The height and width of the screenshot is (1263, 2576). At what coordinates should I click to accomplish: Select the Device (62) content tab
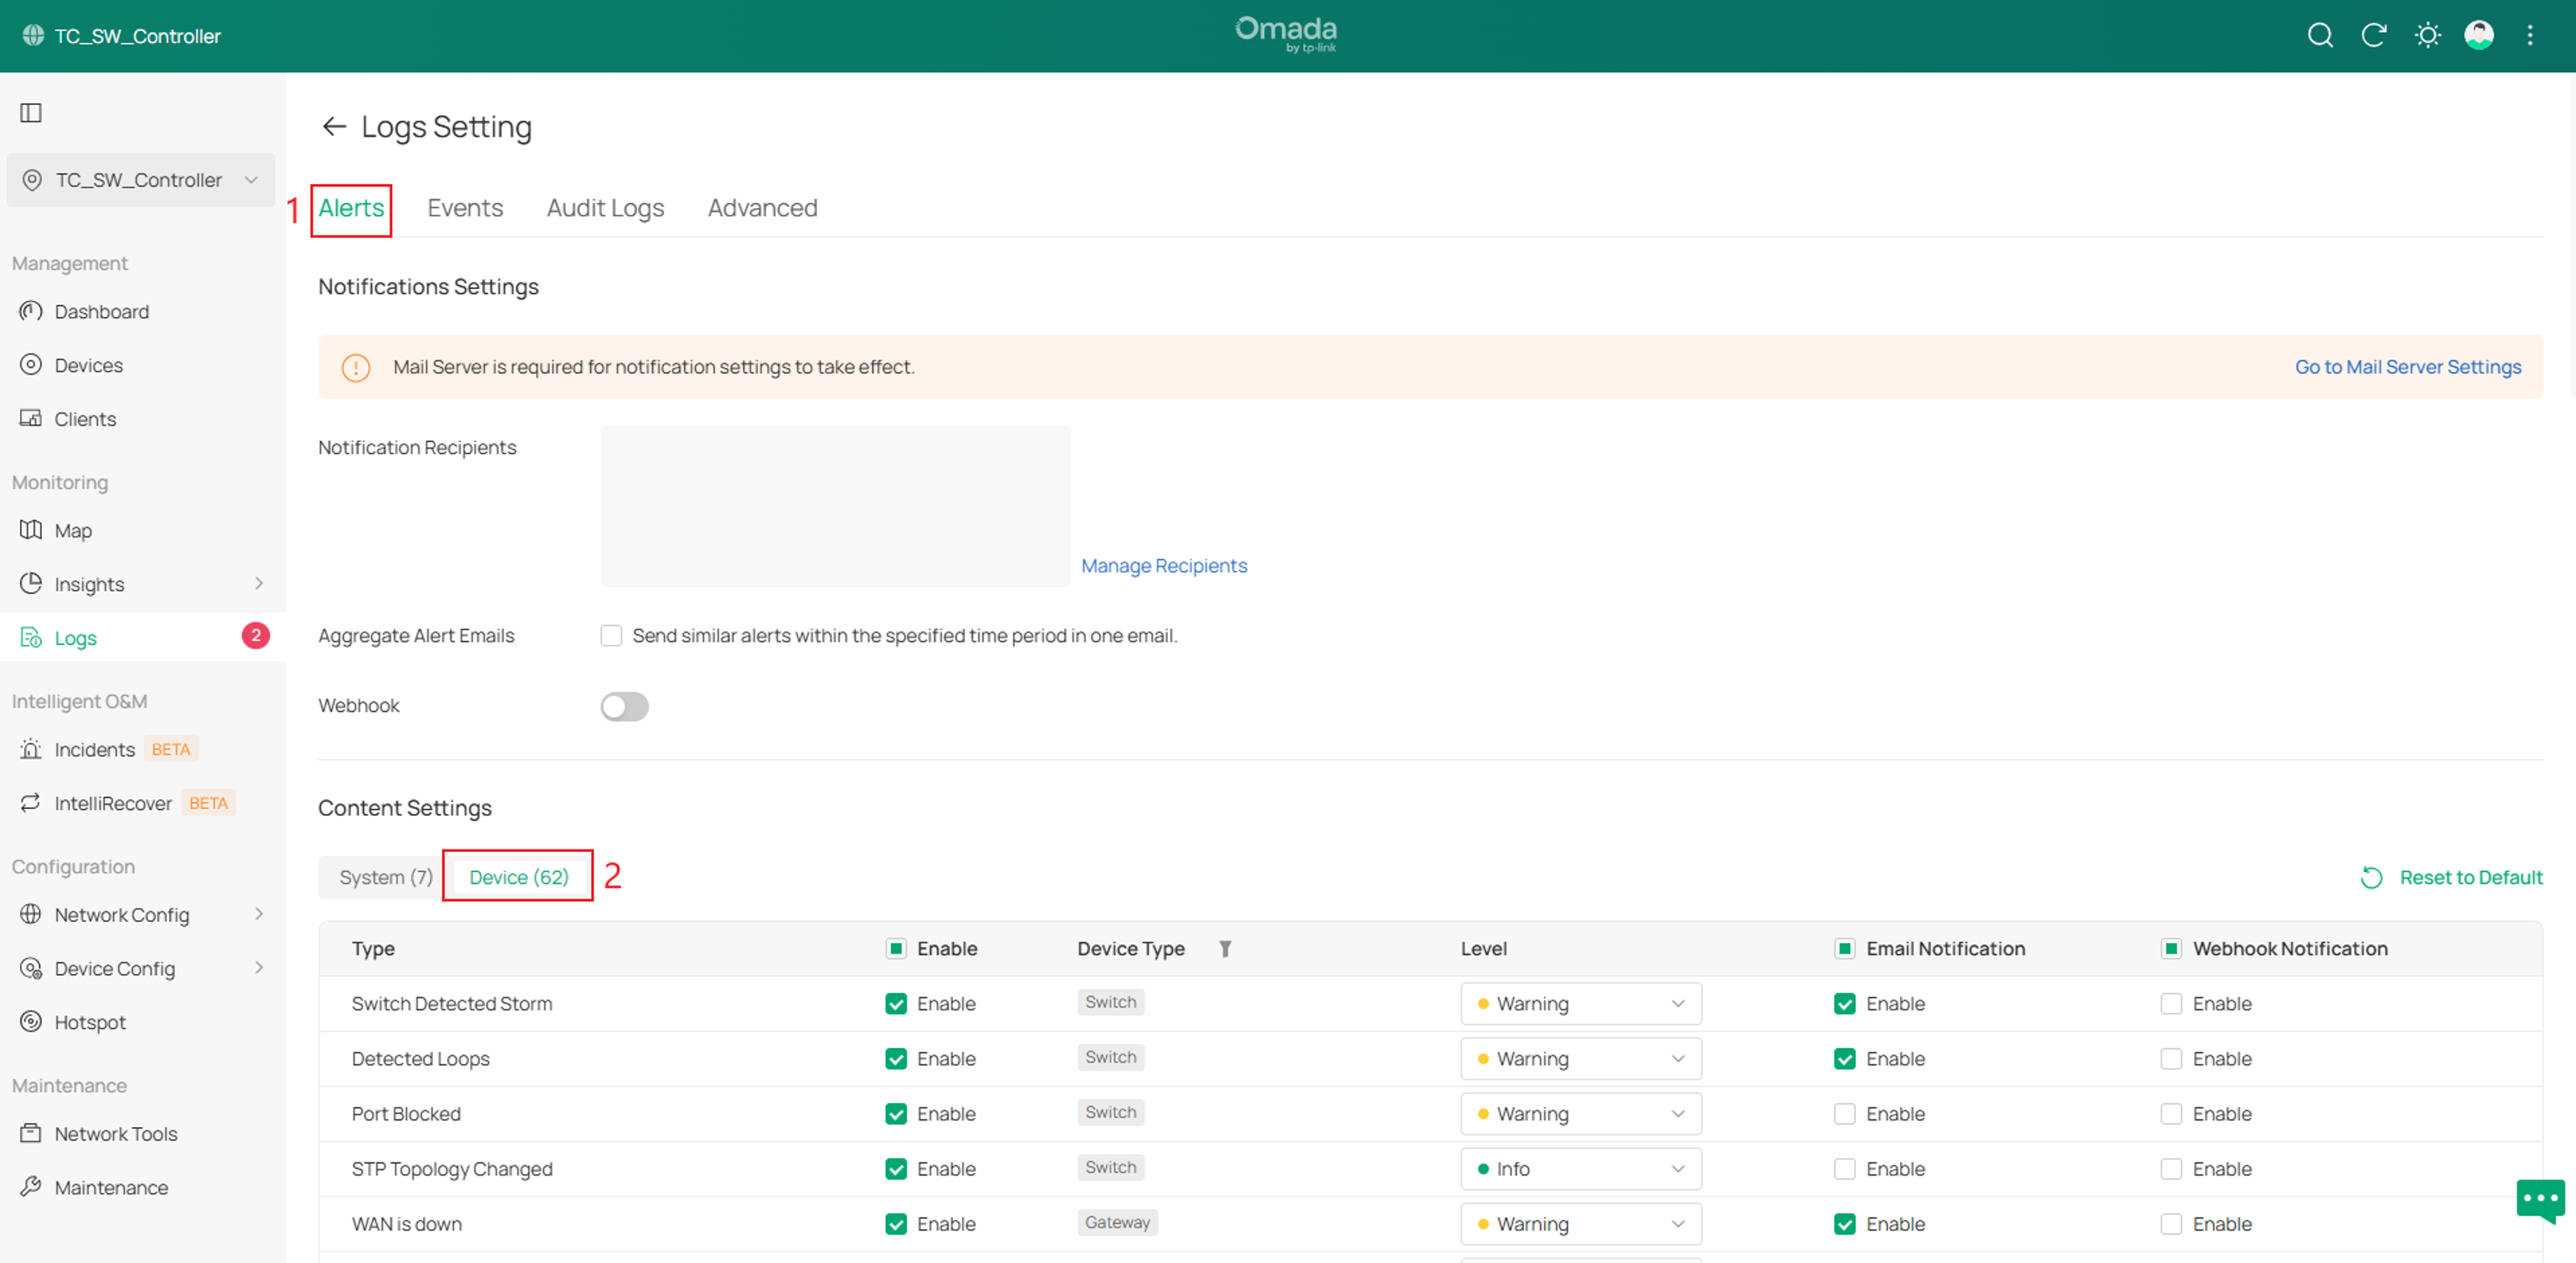pos(519,877)
